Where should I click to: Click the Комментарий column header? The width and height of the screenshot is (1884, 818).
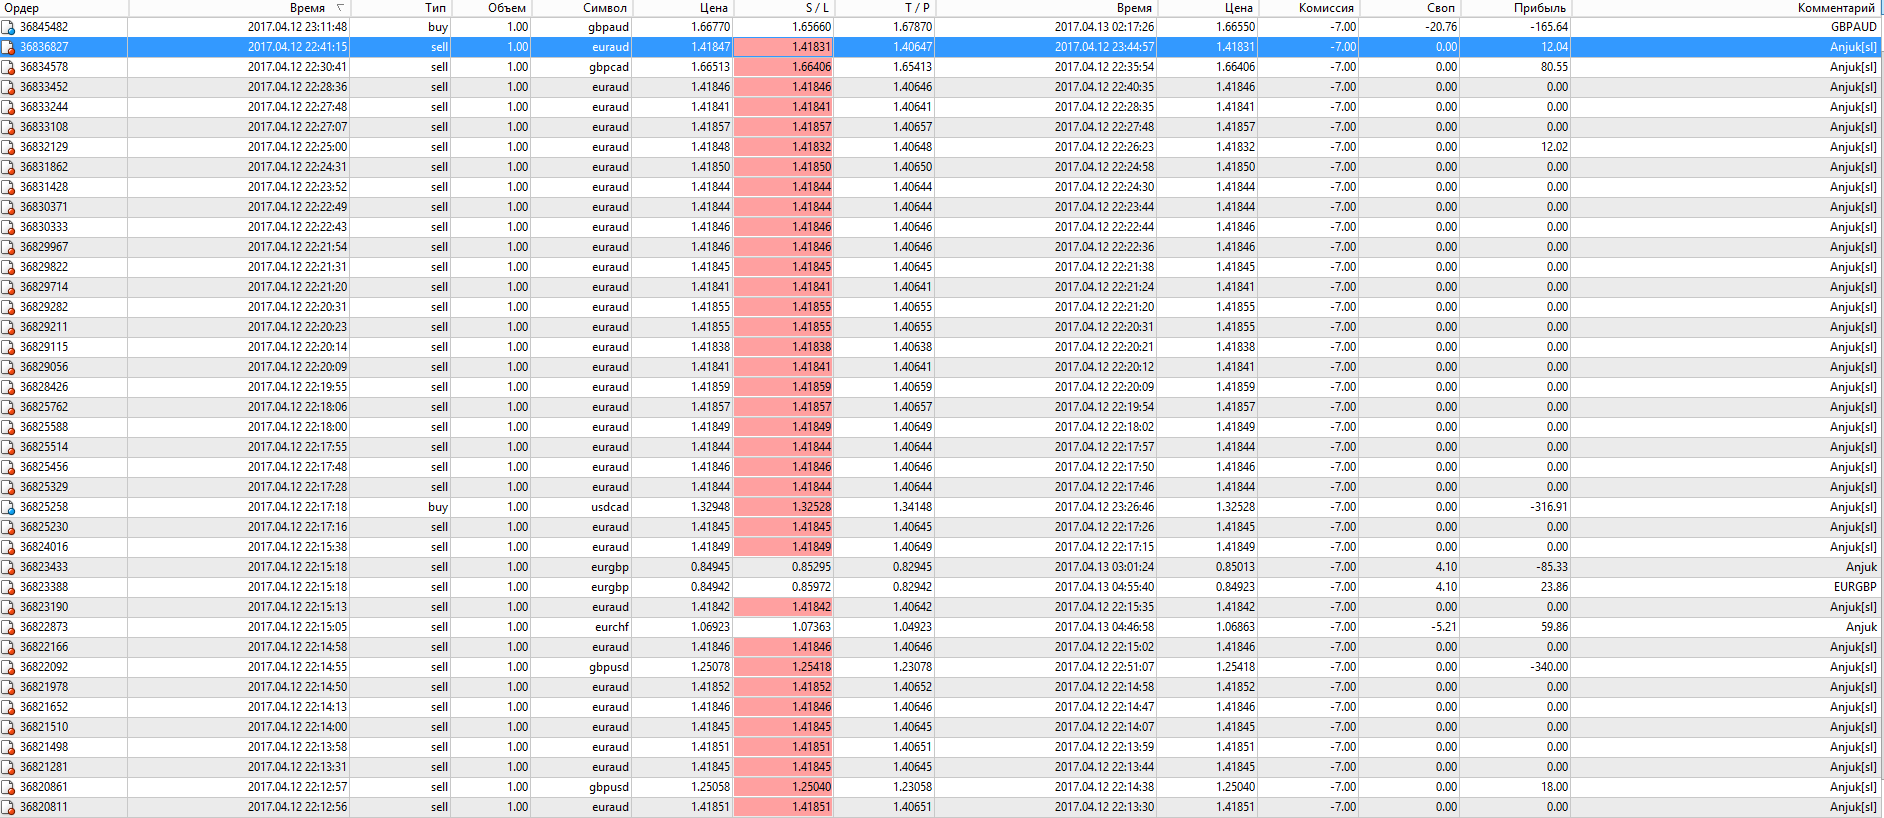(x=1726, y=8)
